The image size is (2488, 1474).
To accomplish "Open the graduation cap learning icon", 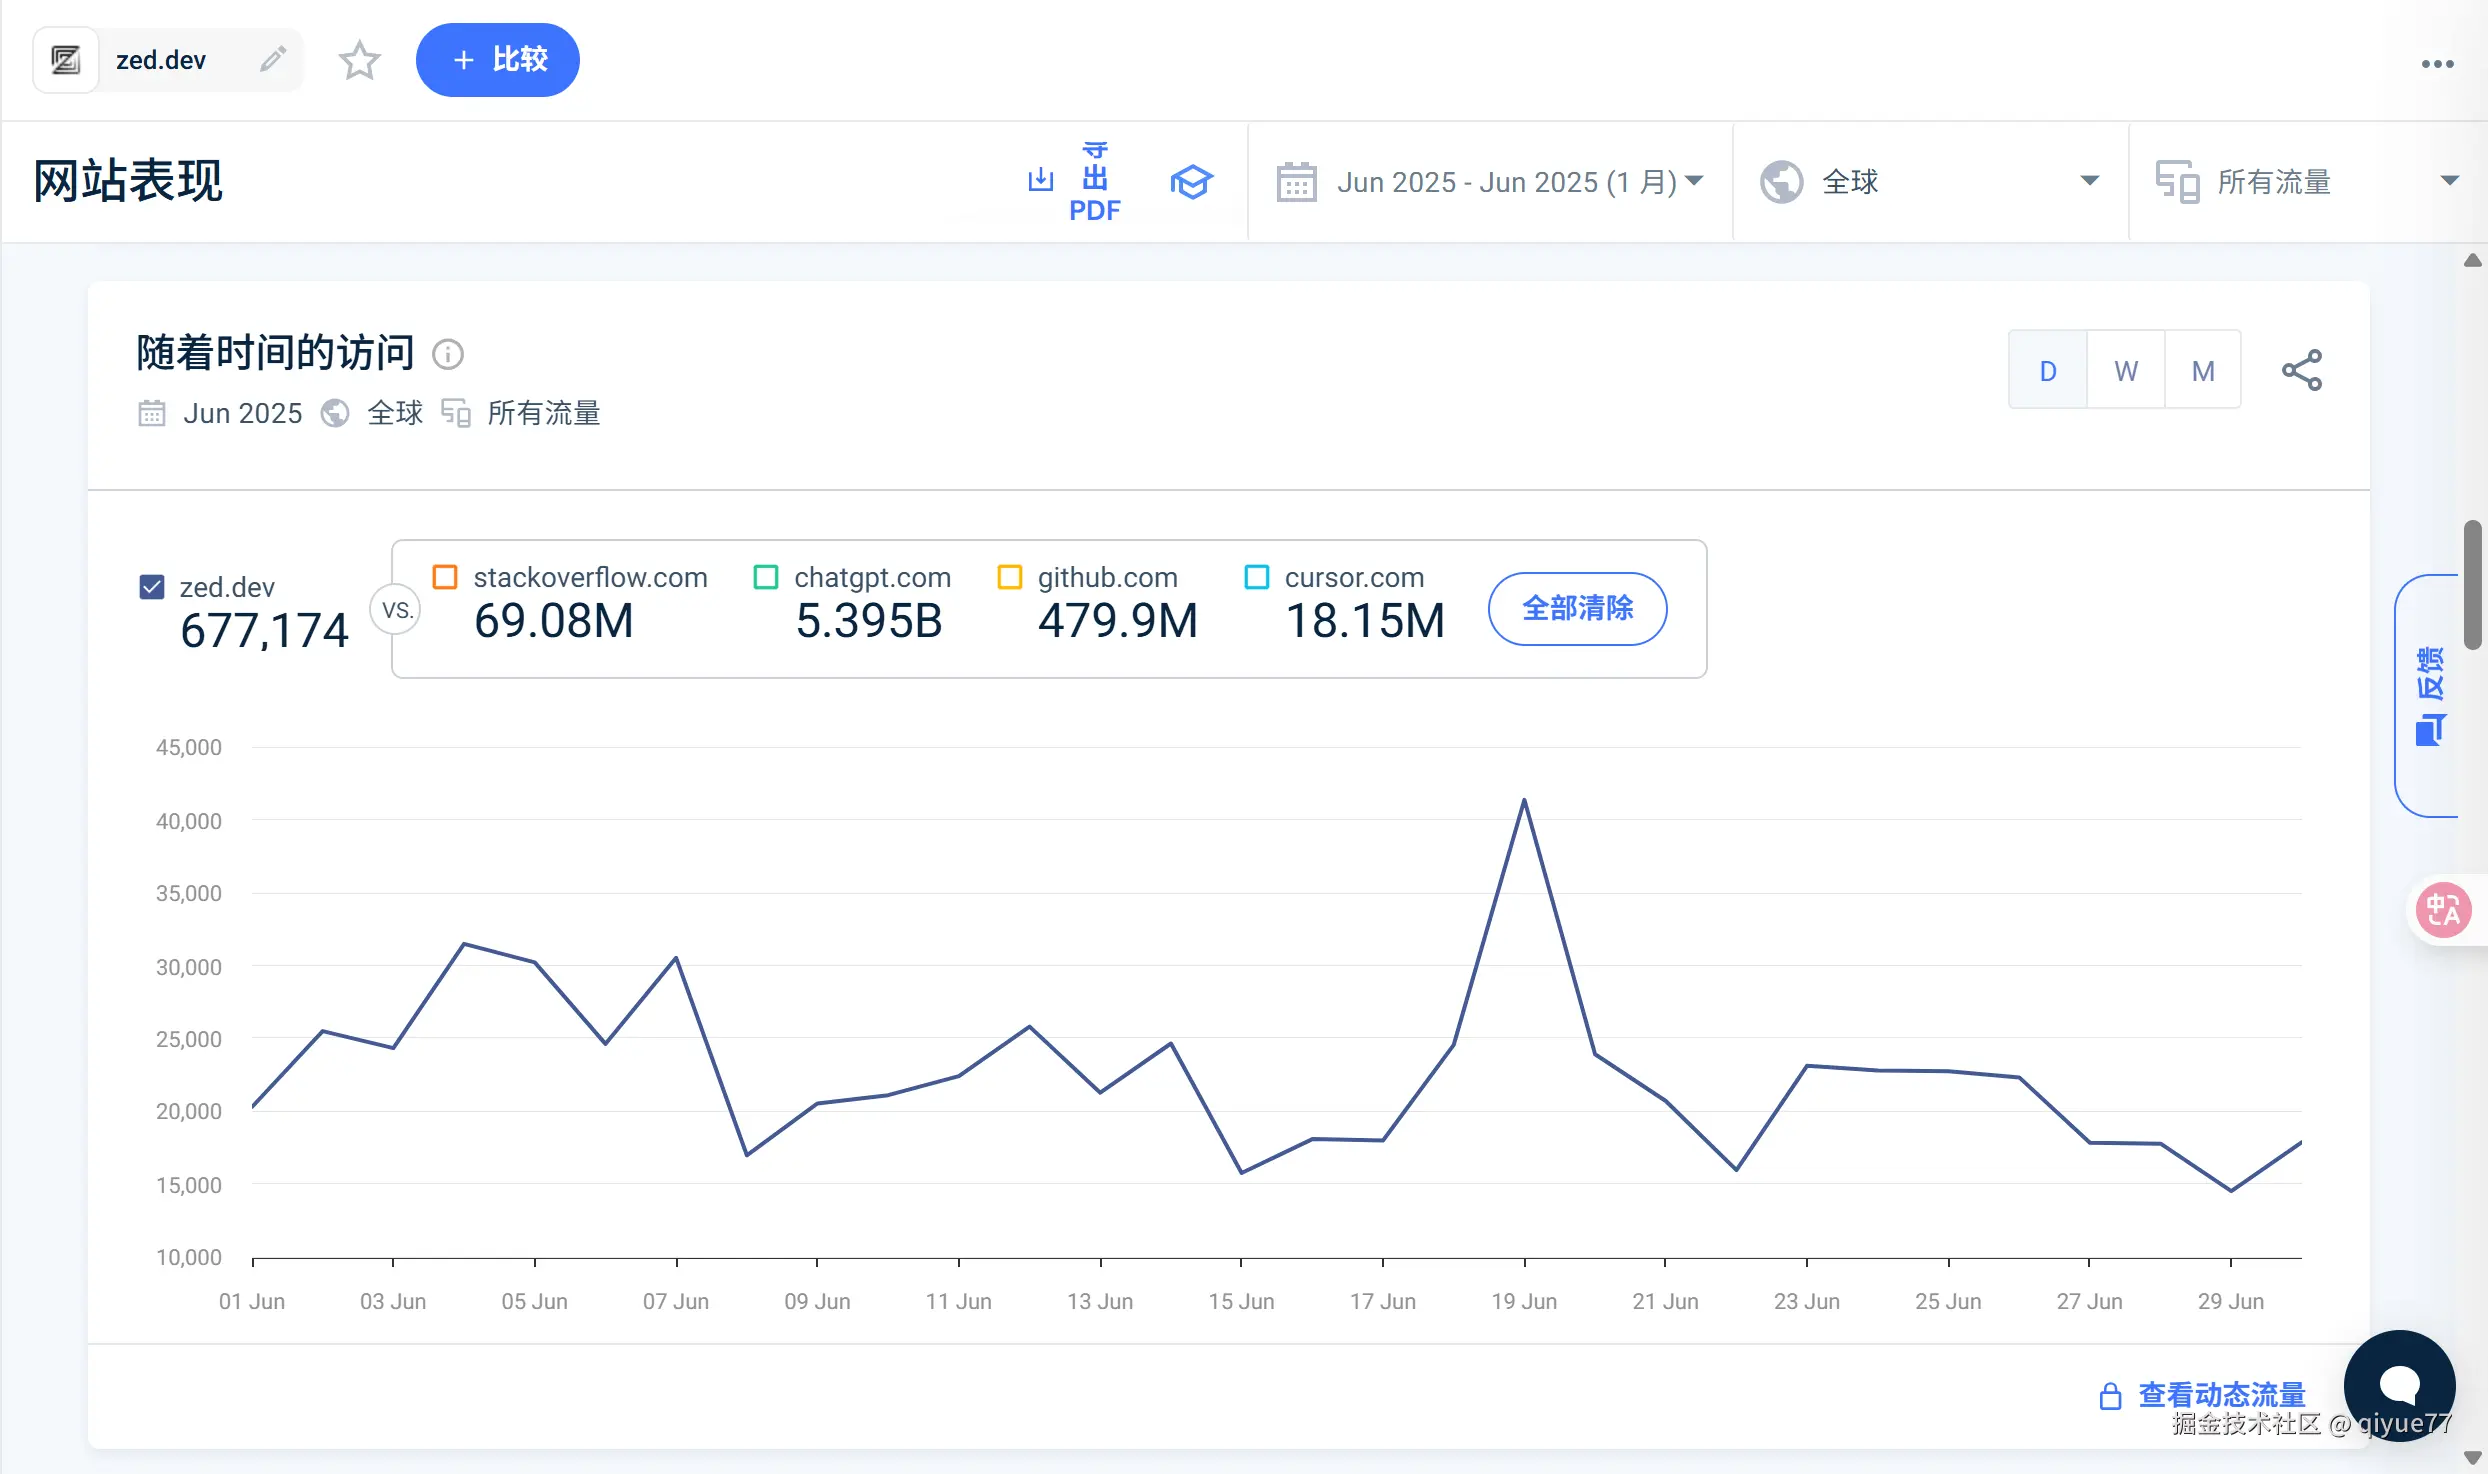I will pyautogui.click(x=1191, y=182).
